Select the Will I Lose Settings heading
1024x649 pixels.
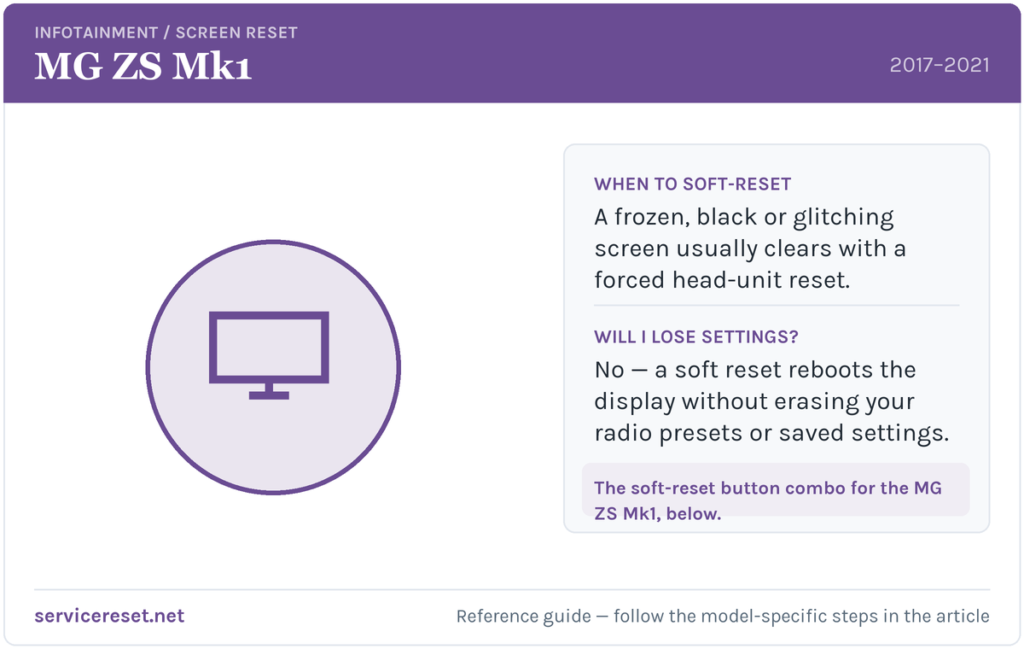[696, 337]
